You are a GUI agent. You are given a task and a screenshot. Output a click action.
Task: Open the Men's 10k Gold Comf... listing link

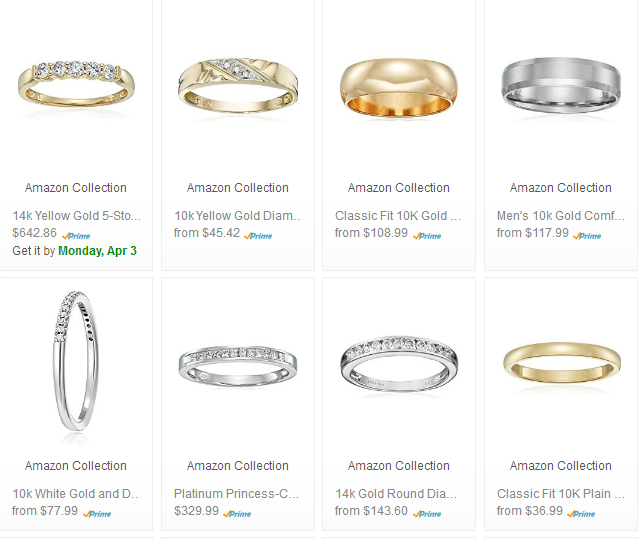(561, 216)
